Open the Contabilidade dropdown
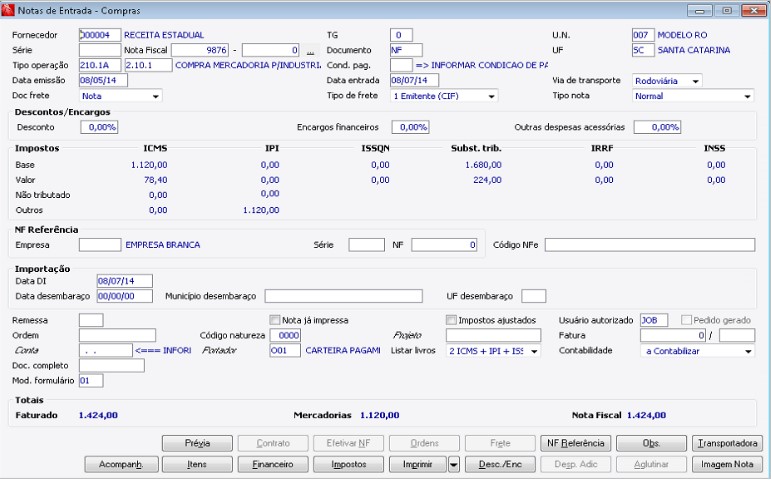Image resolution: width=771 pixels, height=480 pixels. [747, 351]
